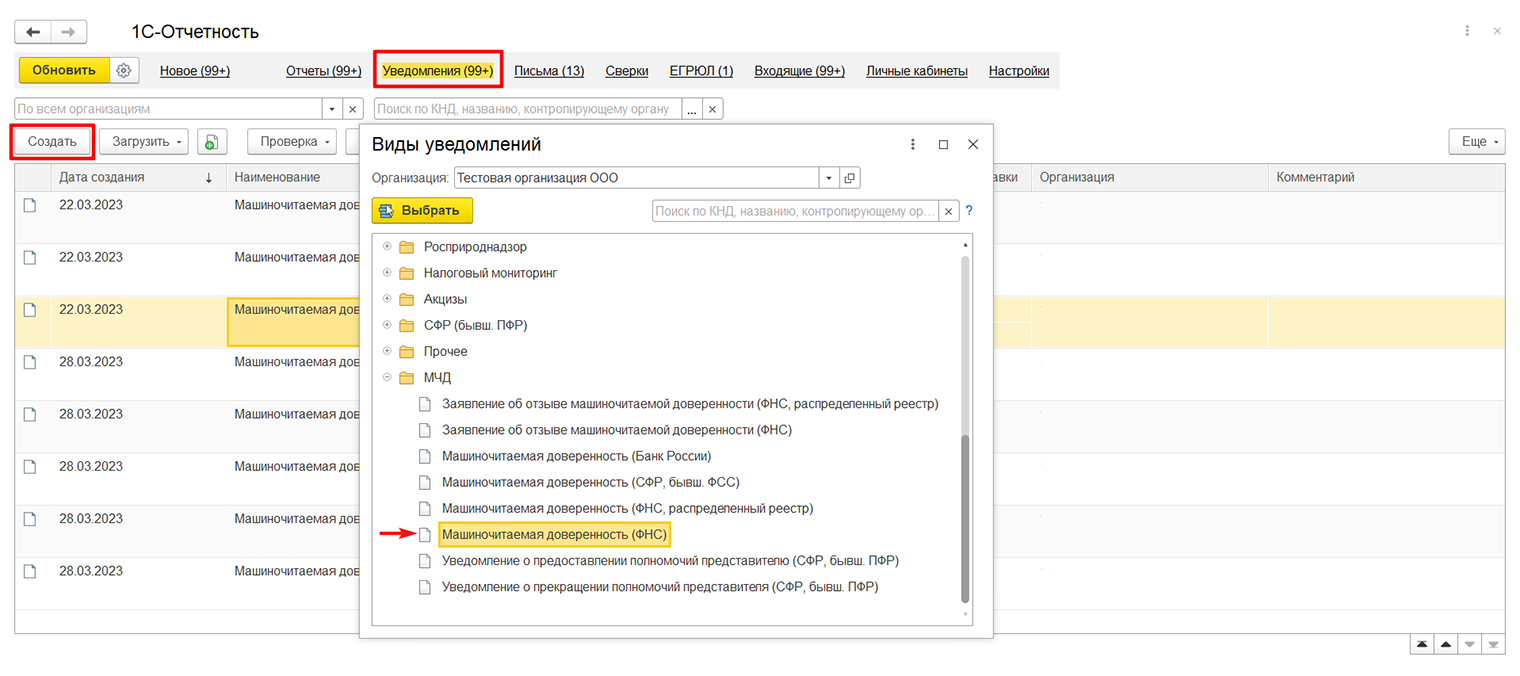This screenshot has height=676, width=1520.
Task: Open the Тестовая организация ООО dropdown
Action: tap(828, 178)
